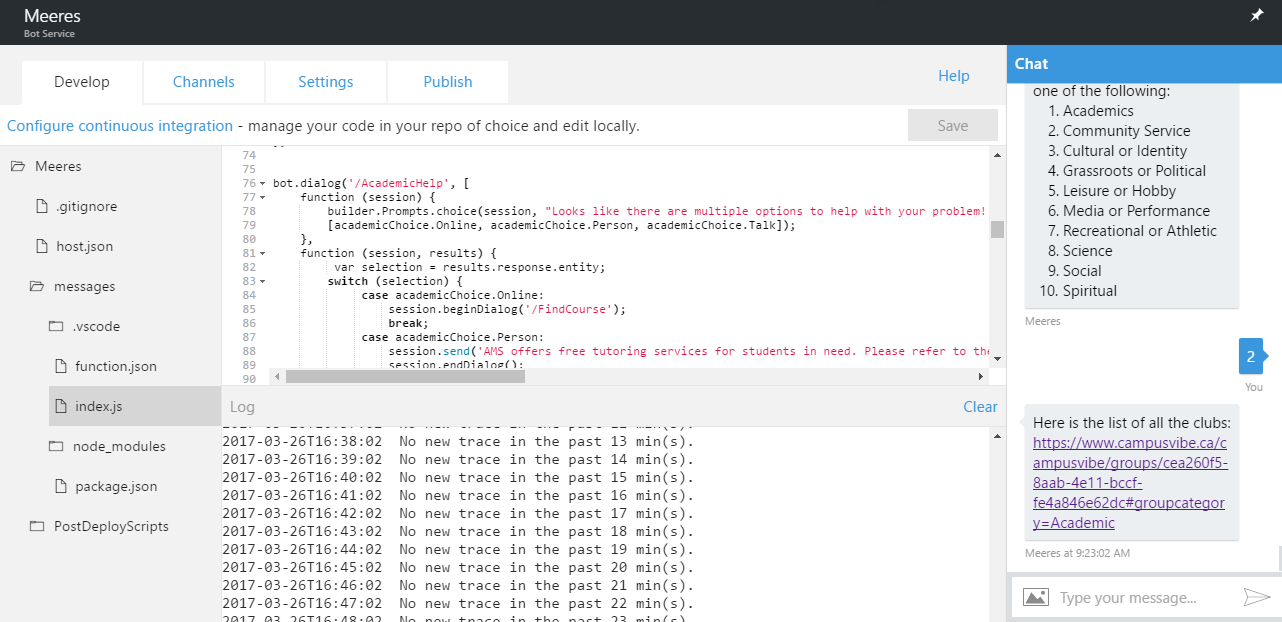This screenshot has height=622, width=1282.
Task: Click the pin icon in the header
Action: pyautogui.click(x=1257, y=15)
